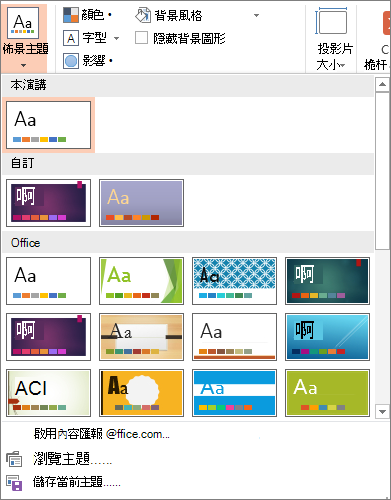Screen dimensions: 391x500
Task: Choose the purple 啊 theme under 自訂
Action: (48, 203)
